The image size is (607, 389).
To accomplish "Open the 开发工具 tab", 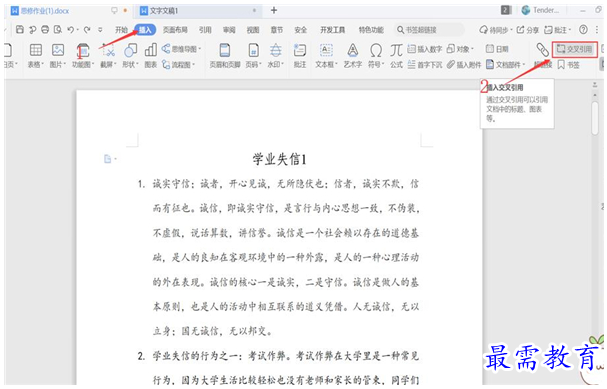I will pyautogui.click(x=332, y=30).
